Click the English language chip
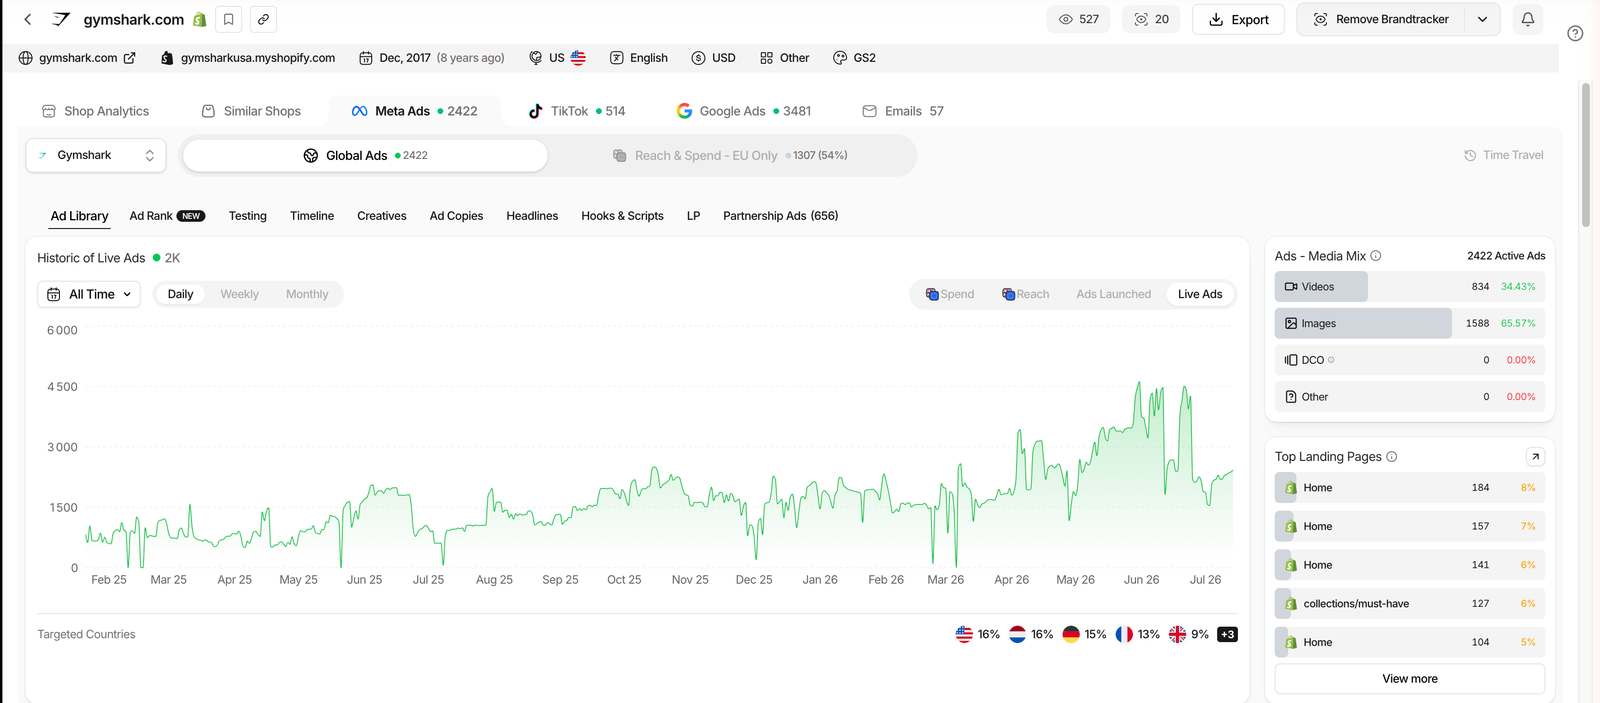 click(x=639, y=58)
